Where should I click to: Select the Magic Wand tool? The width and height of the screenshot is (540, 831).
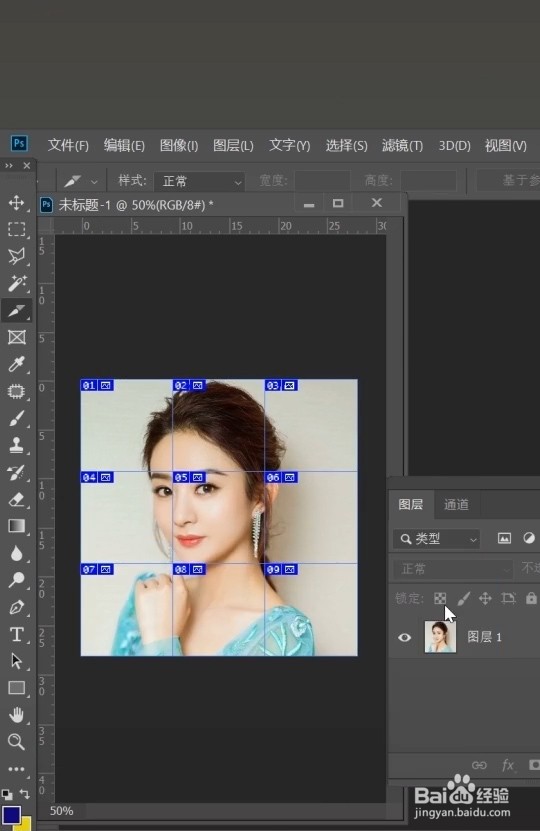pos(16,284)
